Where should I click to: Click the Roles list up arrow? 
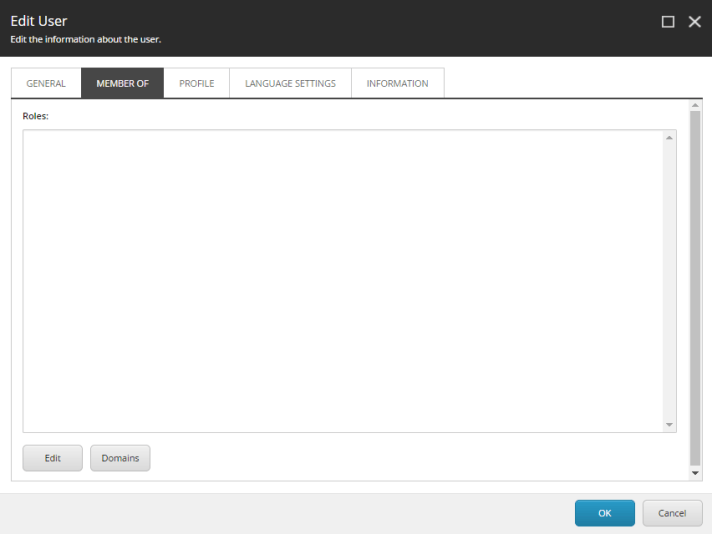(670, 137)
